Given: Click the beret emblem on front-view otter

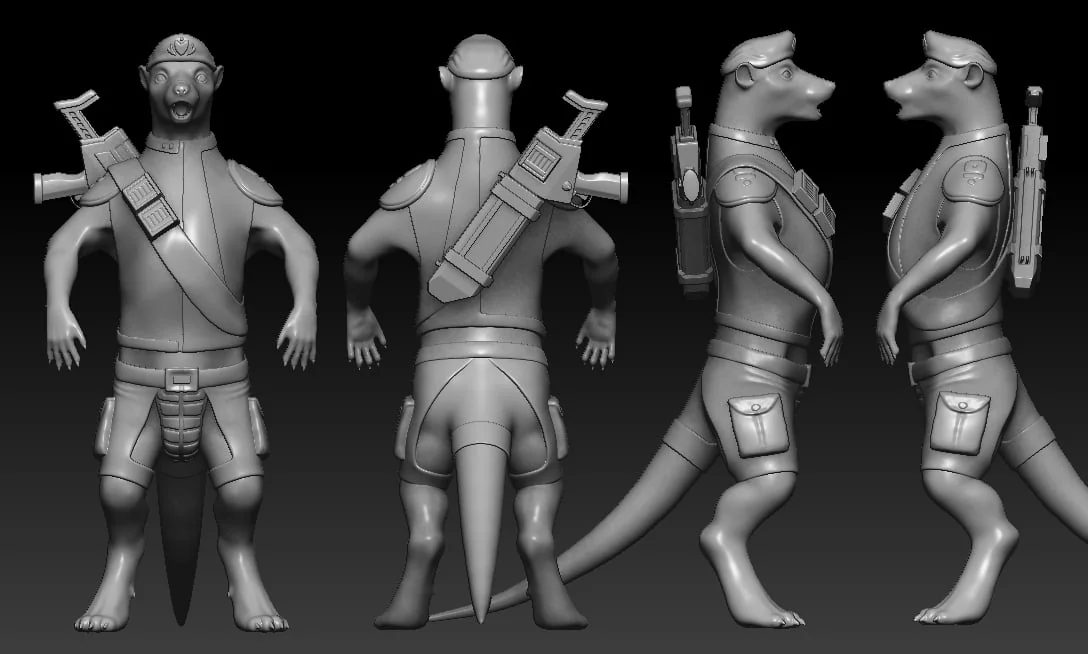Looking at the screenshot, I should (181, 47).
